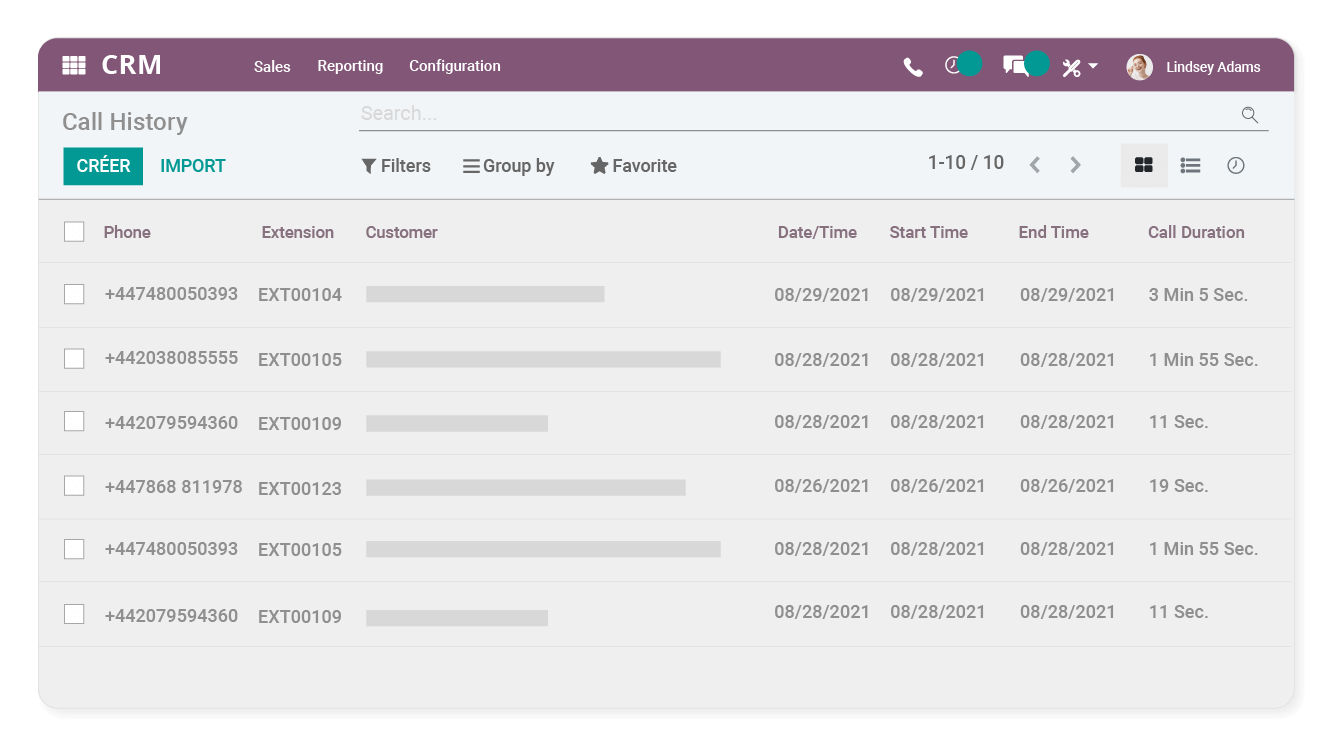Click the kanban grid view icon
1332x747 pixels.
click(x=1144, y=165)
